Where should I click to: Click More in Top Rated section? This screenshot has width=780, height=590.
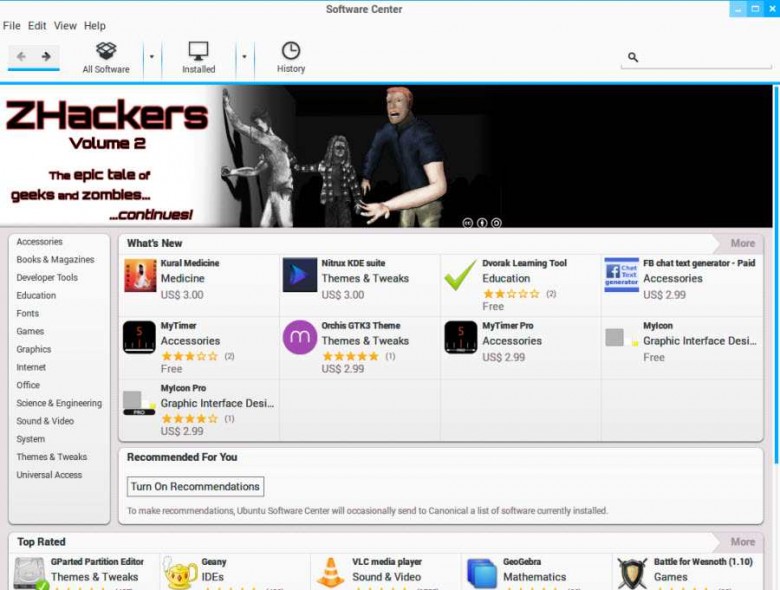[743, 542]
